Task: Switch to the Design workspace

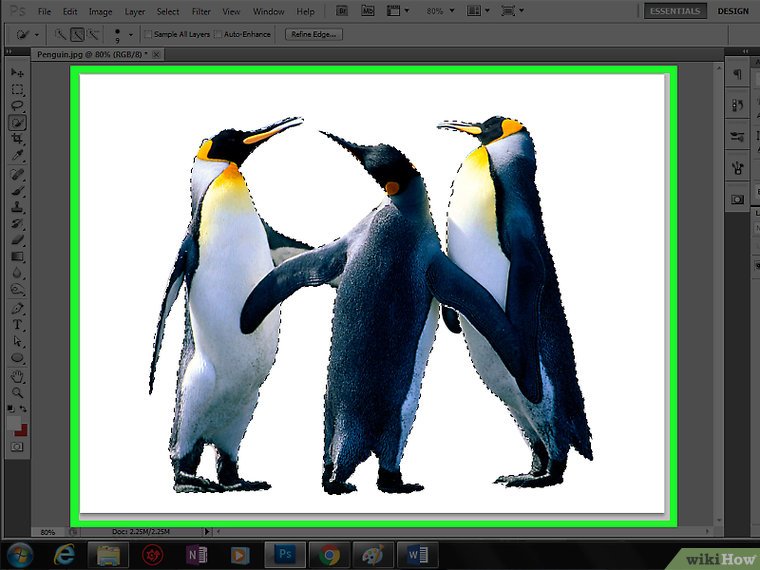Action: [x=732, y=11]
